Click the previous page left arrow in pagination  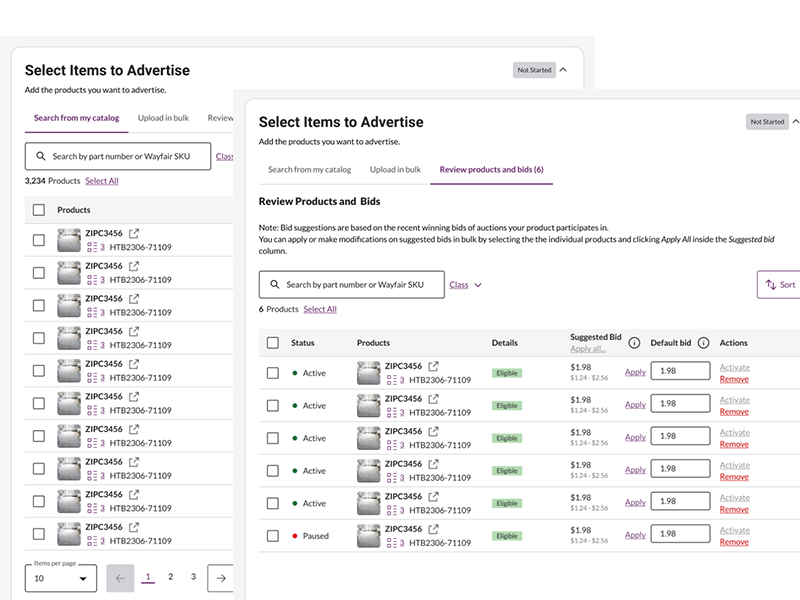[x=120, y=578]
